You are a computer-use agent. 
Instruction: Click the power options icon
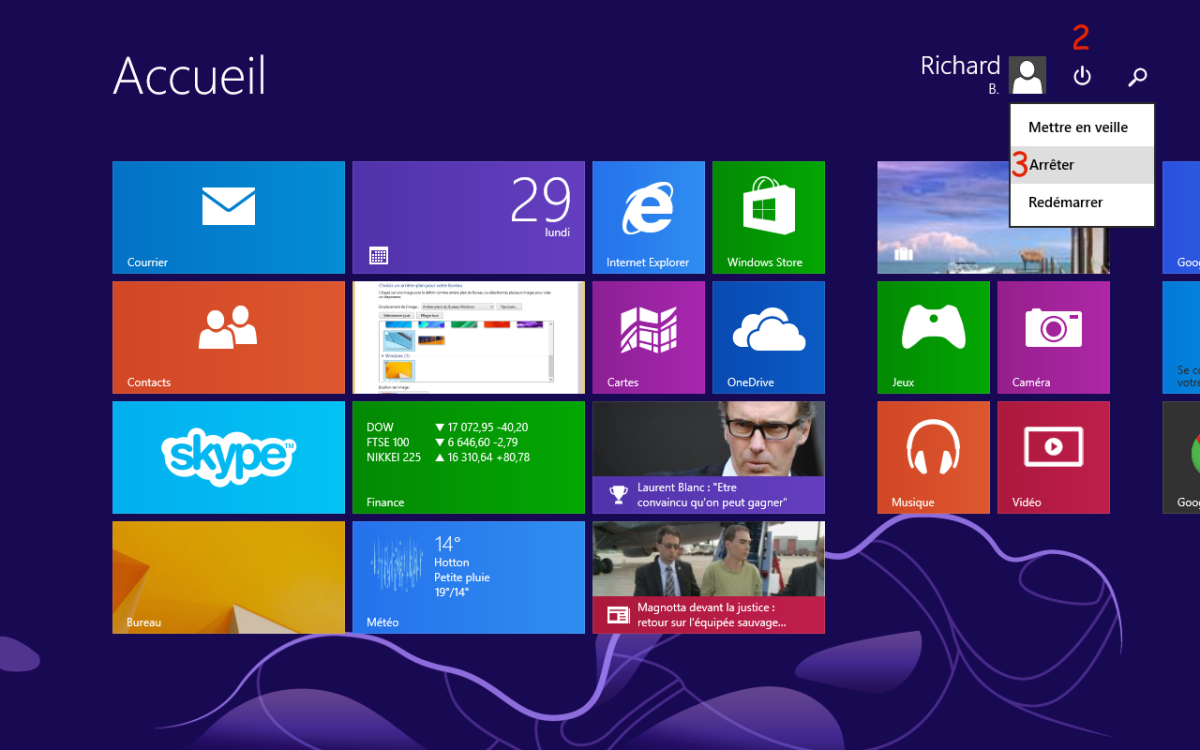click(1082, 76)
